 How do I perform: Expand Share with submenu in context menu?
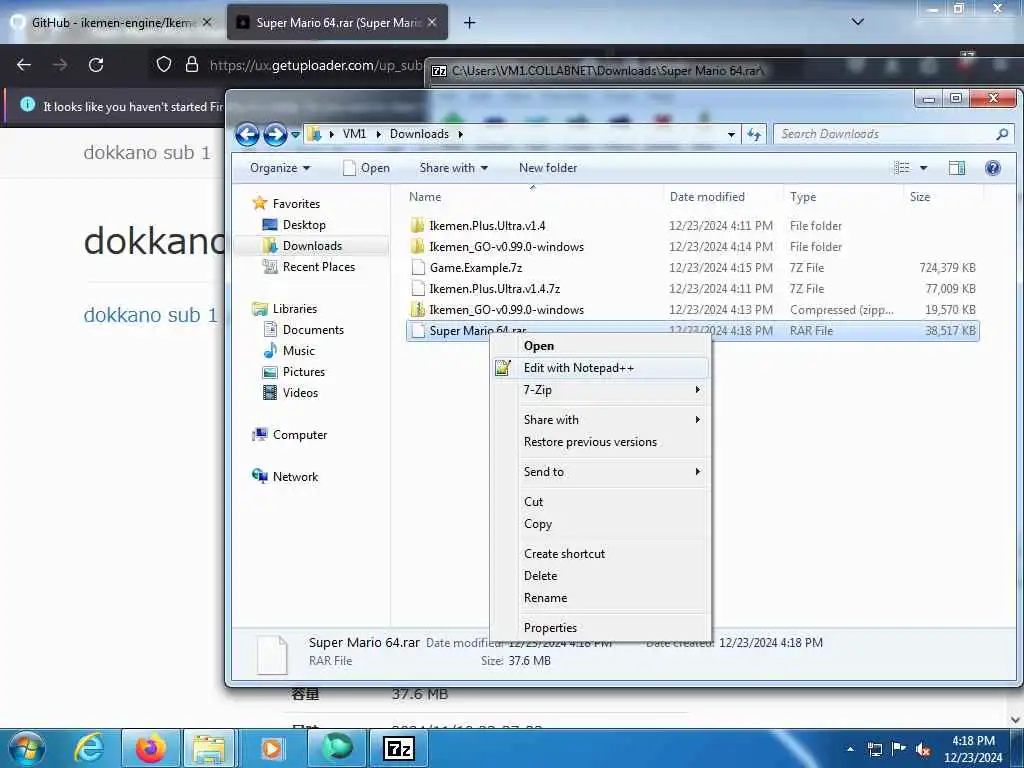point(600,420)
